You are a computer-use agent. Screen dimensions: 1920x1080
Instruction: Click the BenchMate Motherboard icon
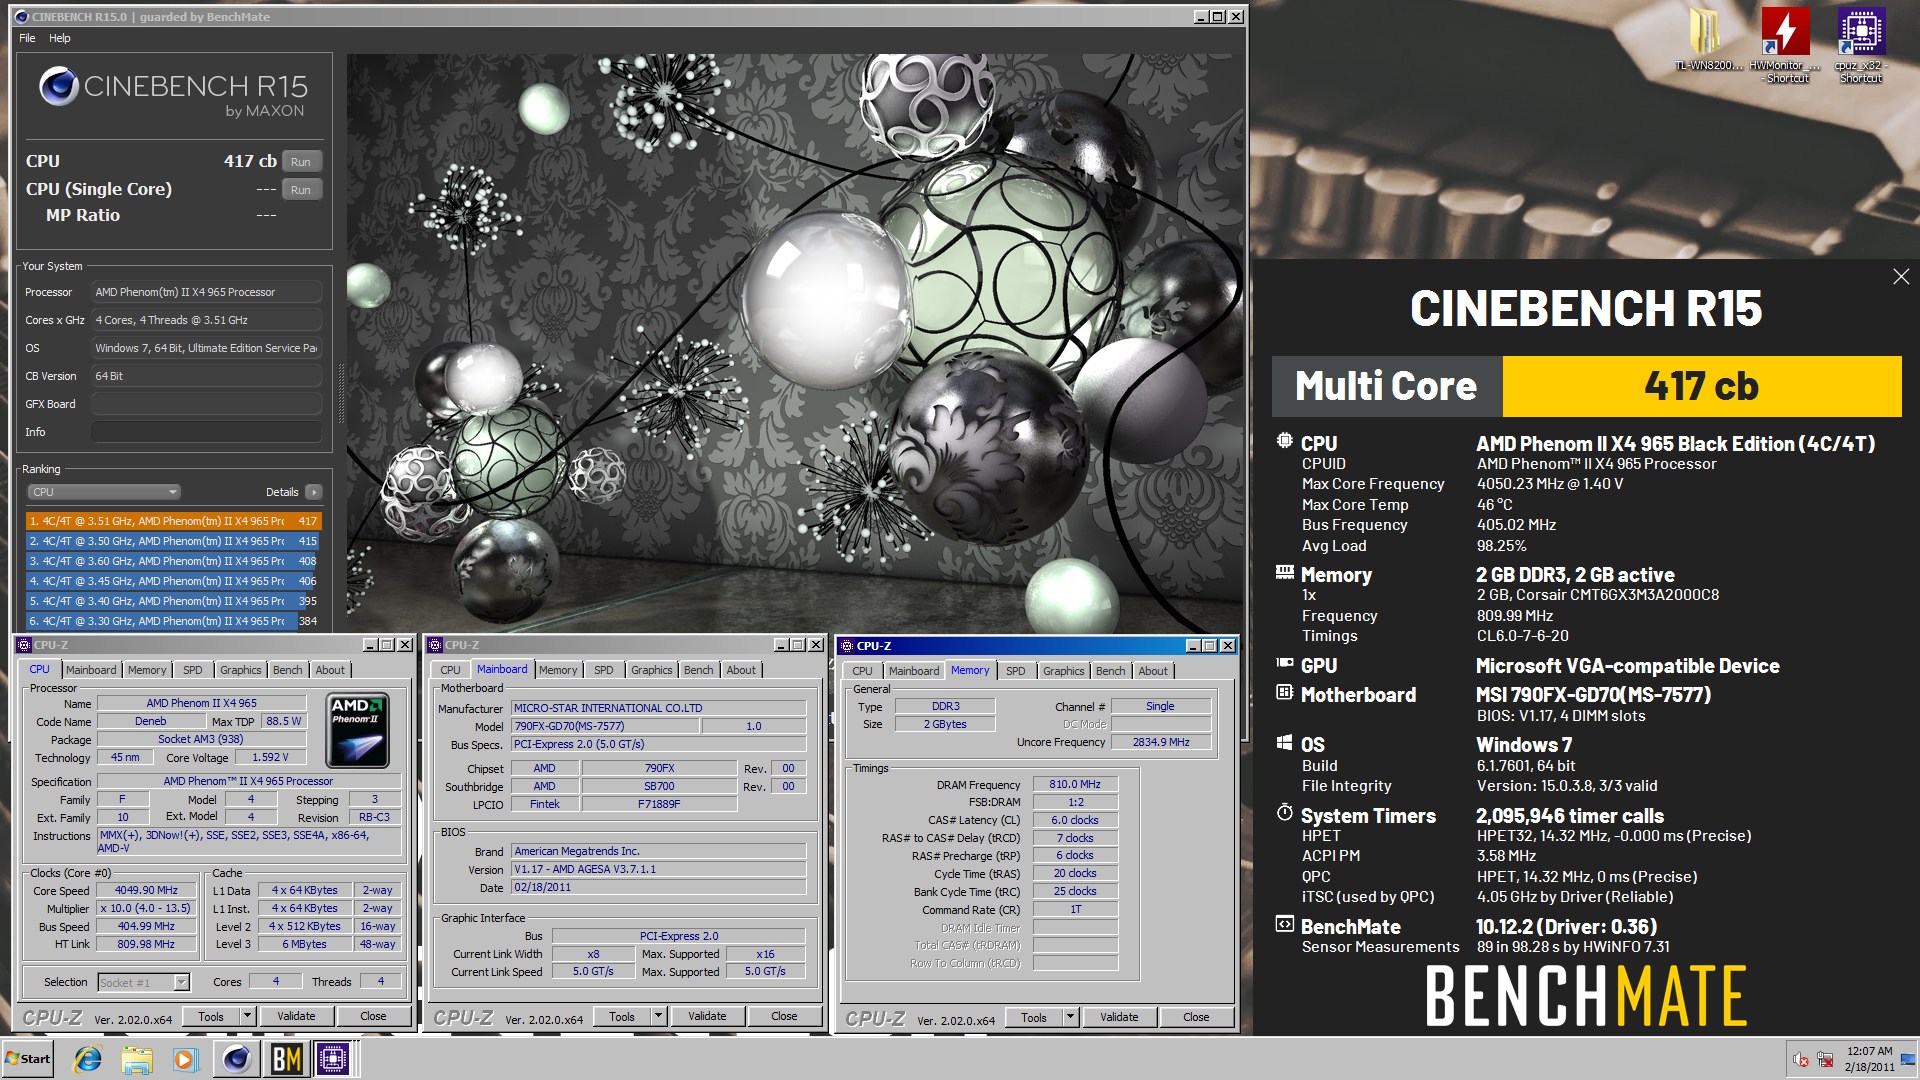click(1285, 692)
